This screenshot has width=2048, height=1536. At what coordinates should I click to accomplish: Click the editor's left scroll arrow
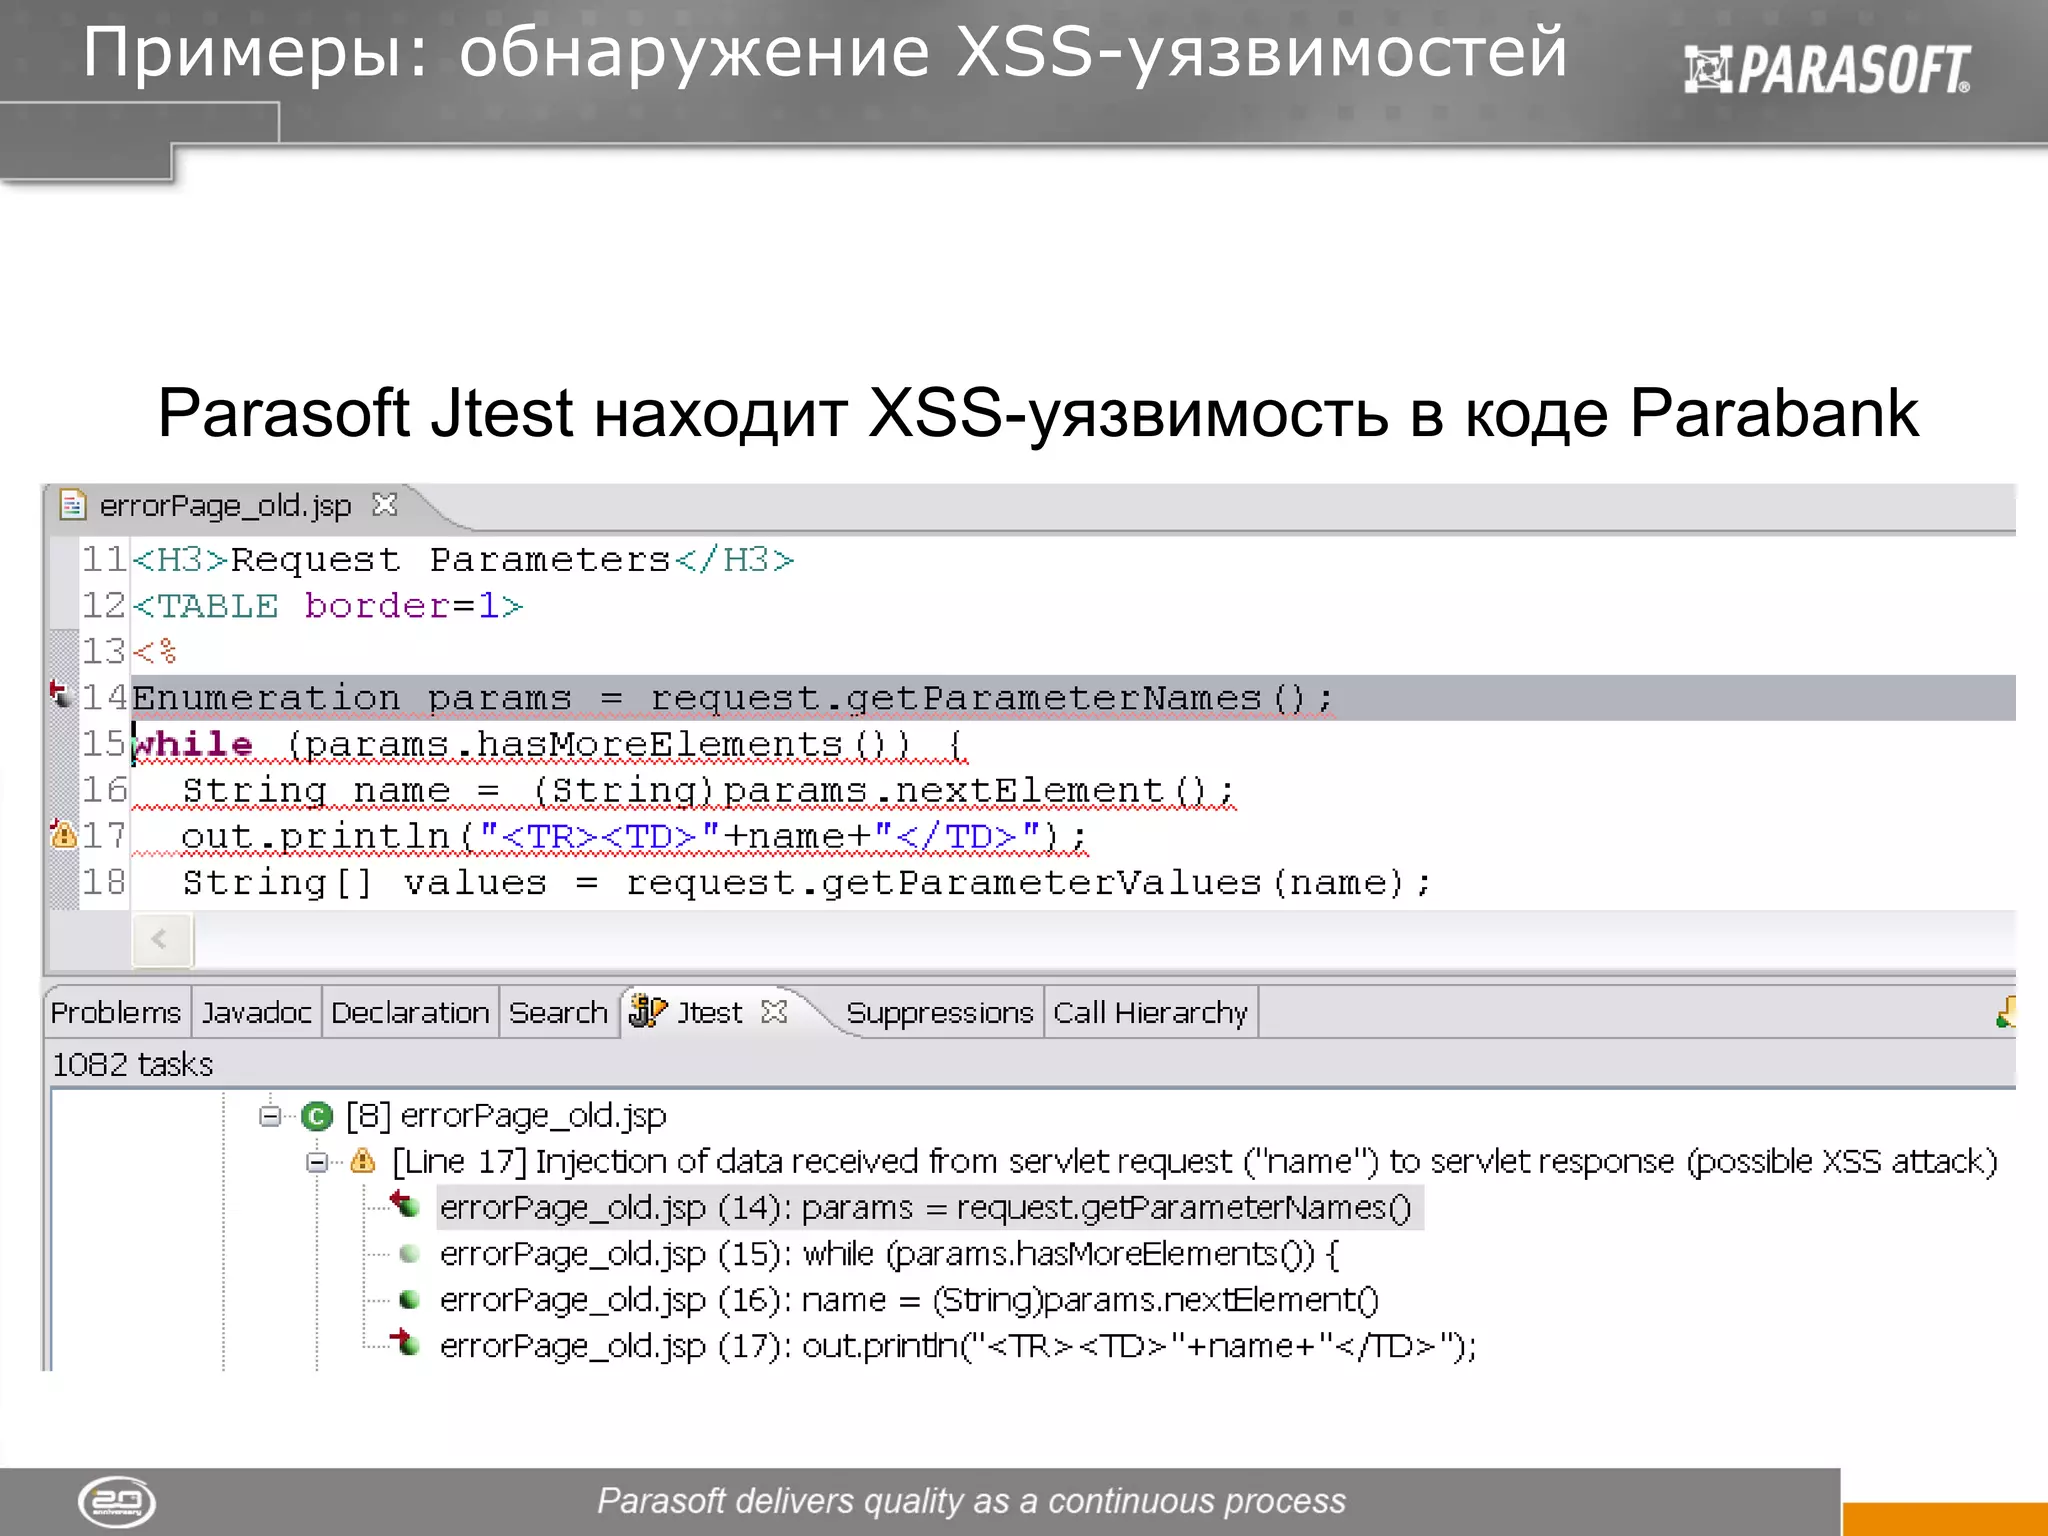(161, 940)
